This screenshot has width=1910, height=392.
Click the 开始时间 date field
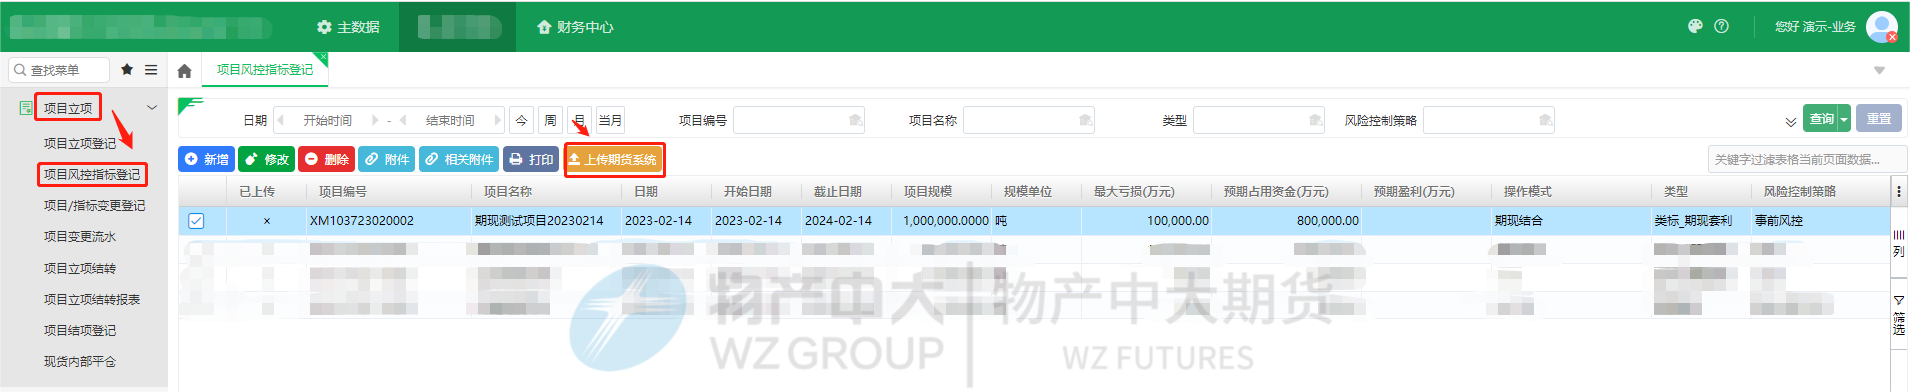point(328,120)
